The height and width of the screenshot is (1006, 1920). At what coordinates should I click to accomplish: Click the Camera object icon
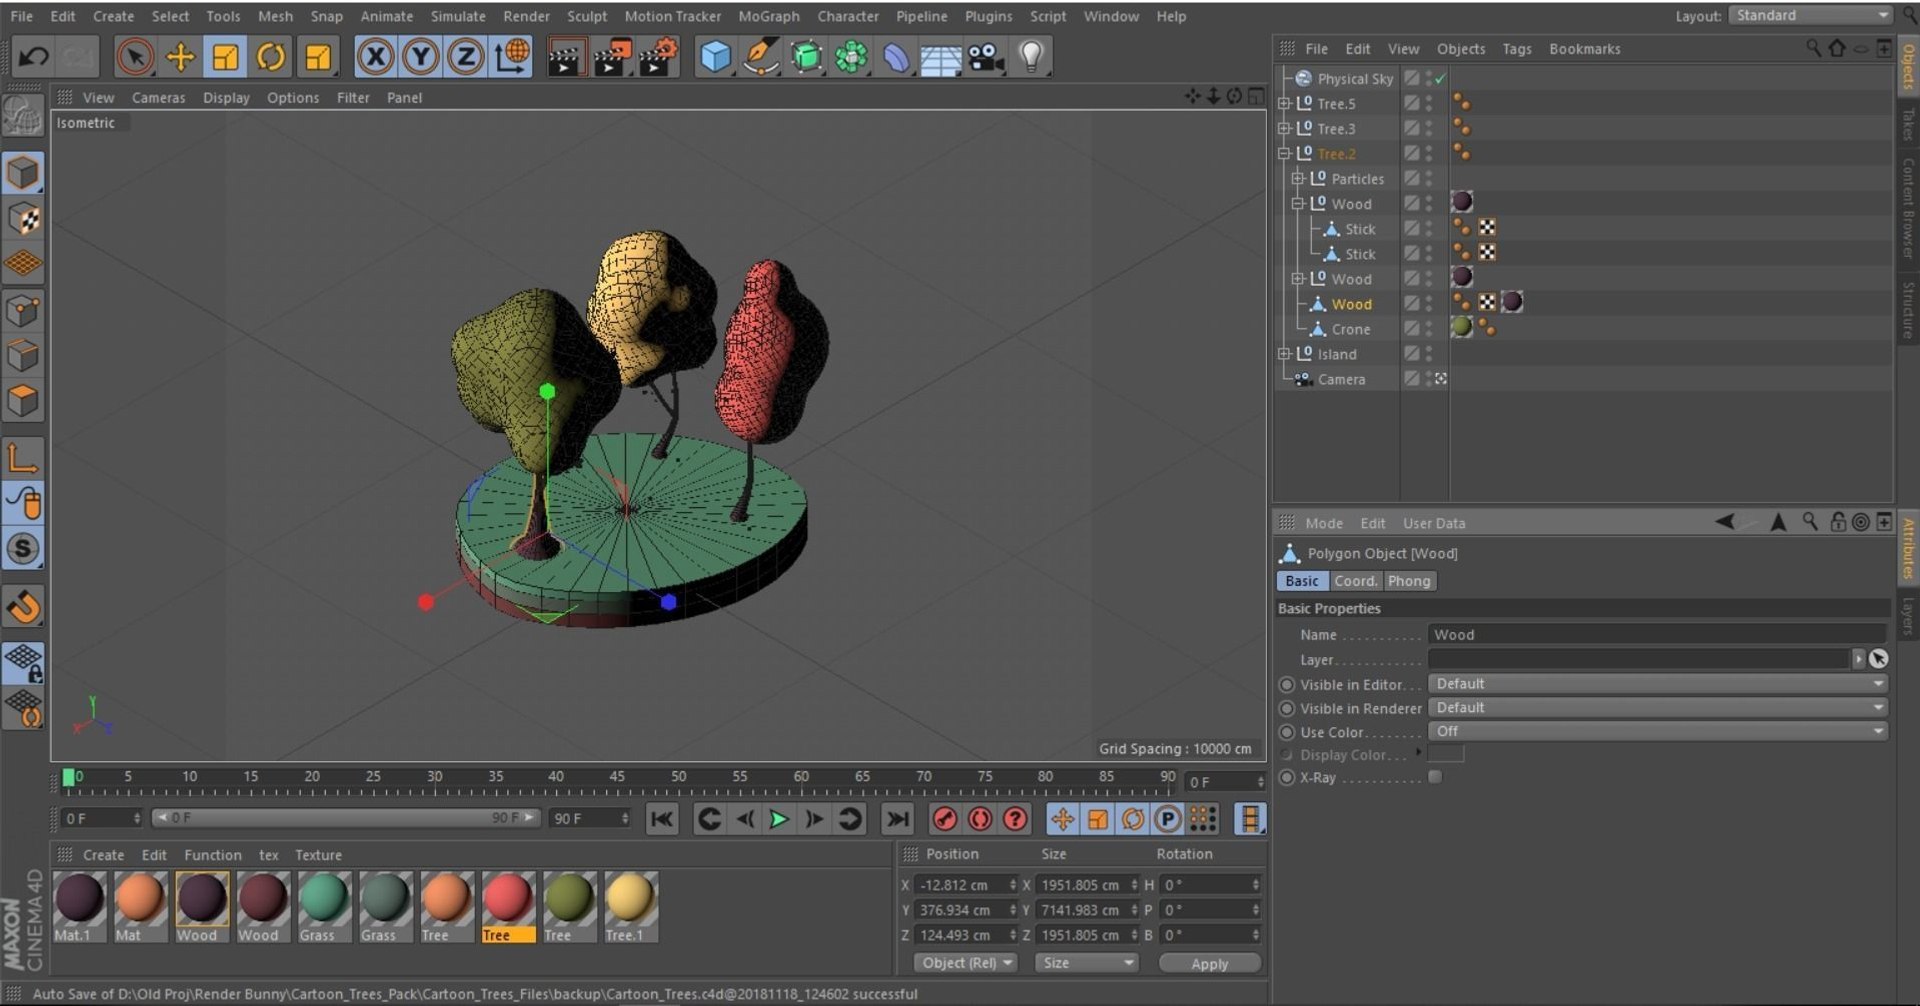985,57
